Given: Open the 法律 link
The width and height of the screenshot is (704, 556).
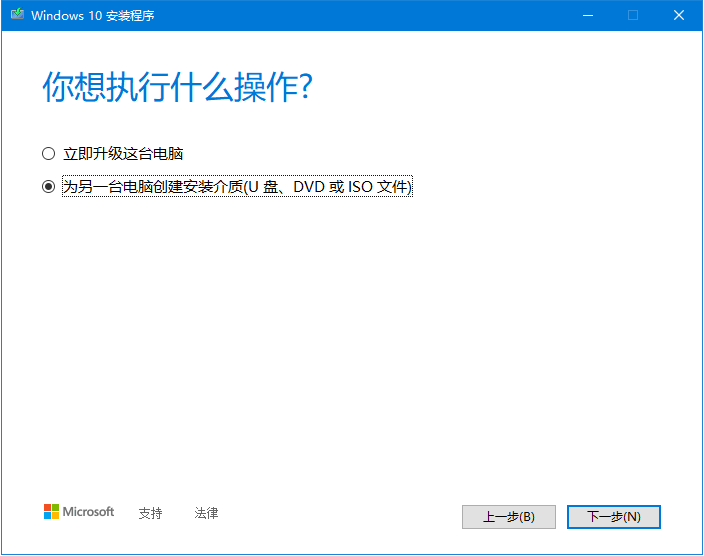Looking at the screenshot, I should point(206,513).
